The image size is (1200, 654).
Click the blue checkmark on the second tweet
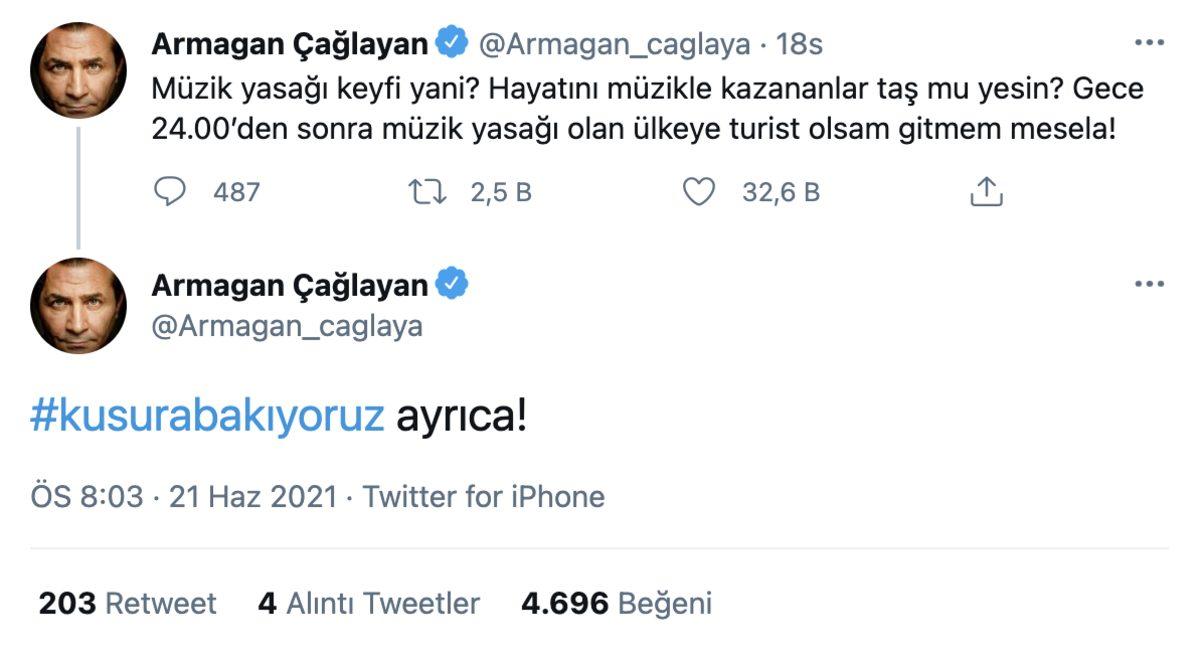450,284
